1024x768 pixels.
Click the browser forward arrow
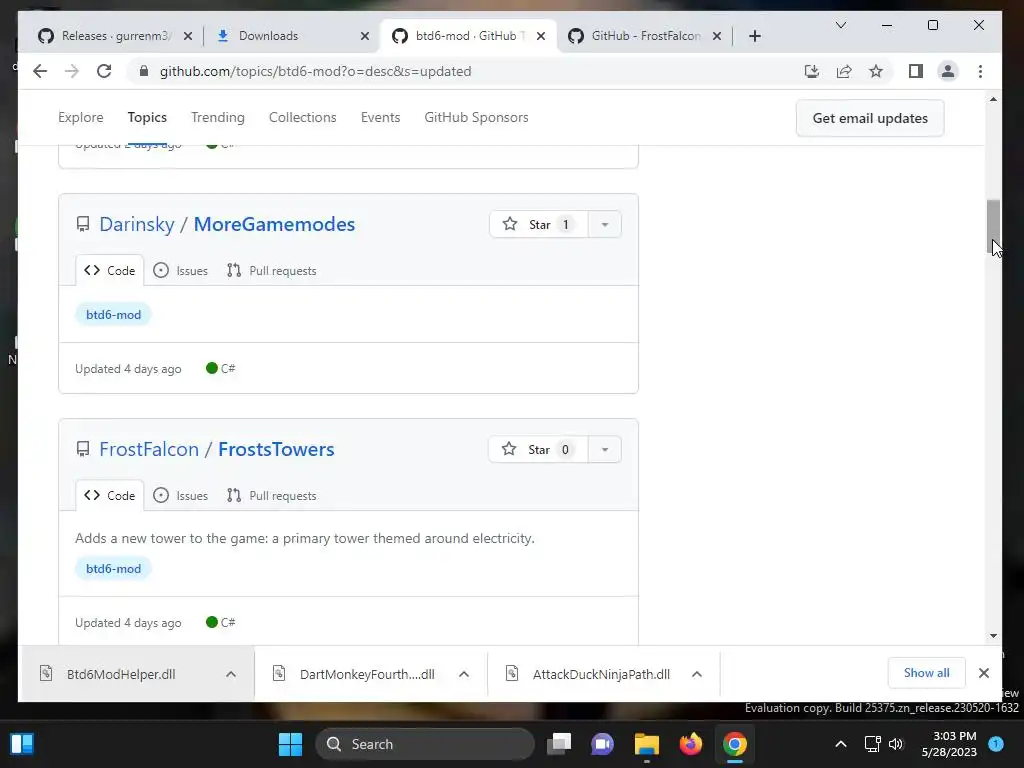[x=72, y=71]
